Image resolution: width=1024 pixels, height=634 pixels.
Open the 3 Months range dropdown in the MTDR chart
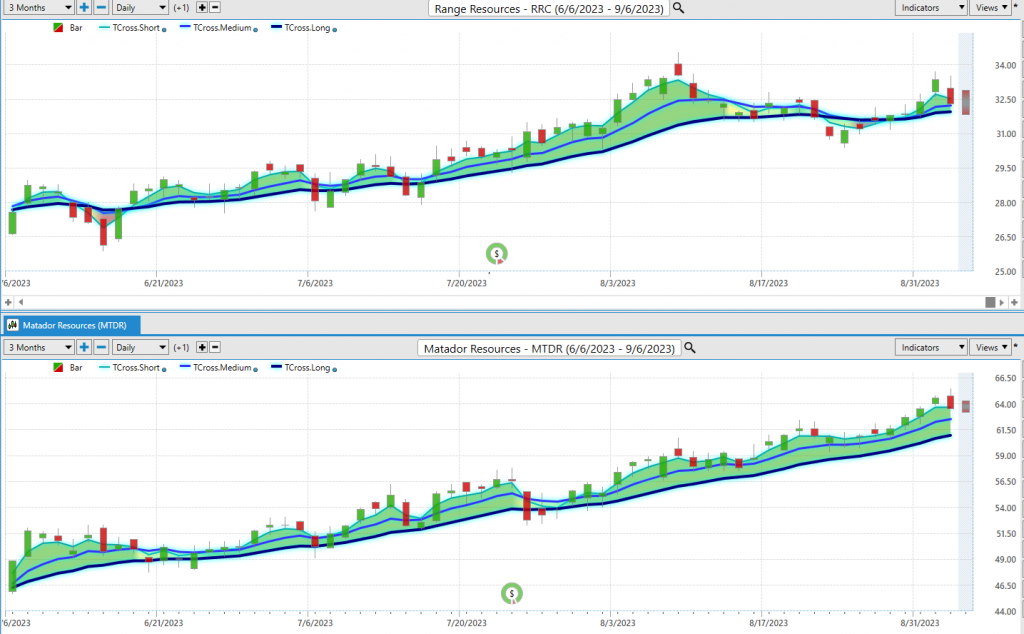[x=39, y=347]
